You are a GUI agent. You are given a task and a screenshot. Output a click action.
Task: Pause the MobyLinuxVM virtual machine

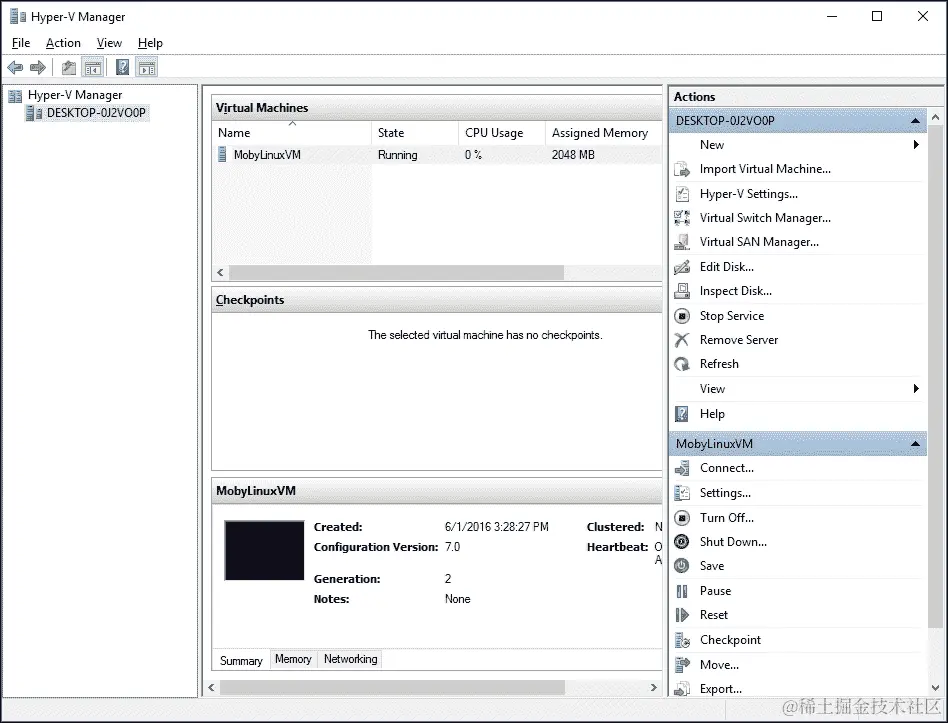715,590
